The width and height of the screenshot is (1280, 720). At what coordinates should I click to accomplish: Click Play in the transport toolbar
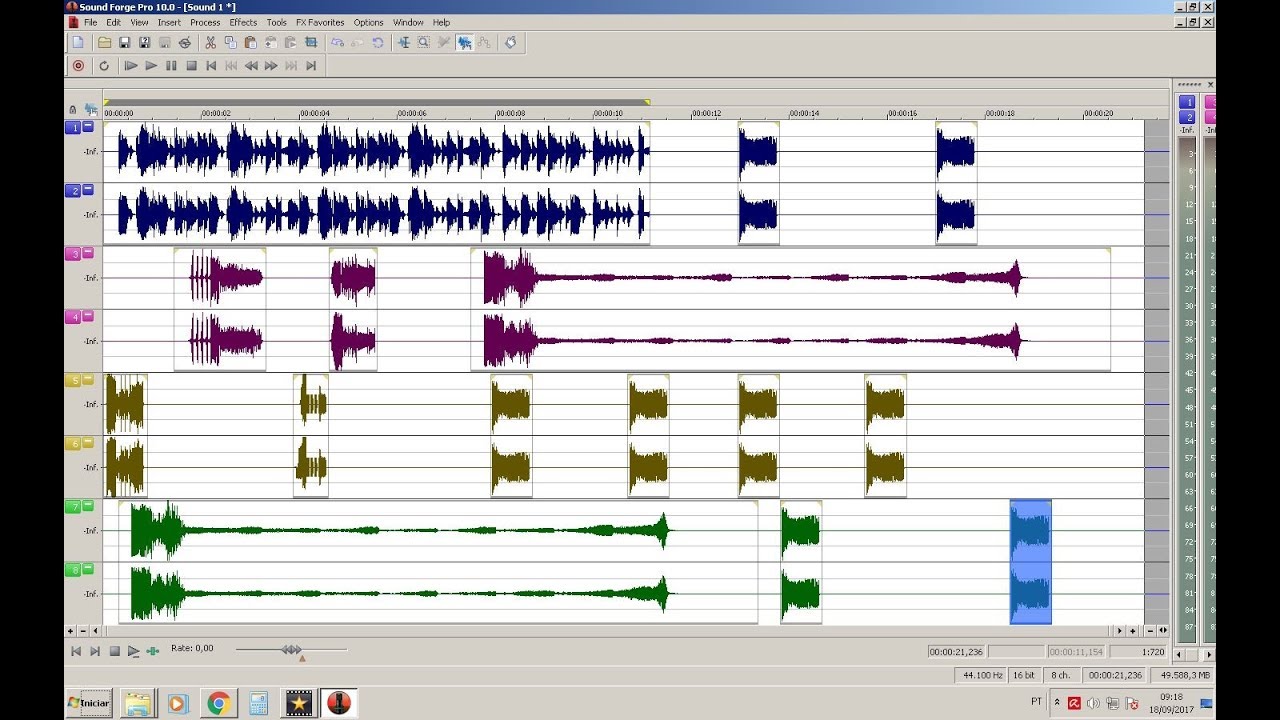pos(151,66)
